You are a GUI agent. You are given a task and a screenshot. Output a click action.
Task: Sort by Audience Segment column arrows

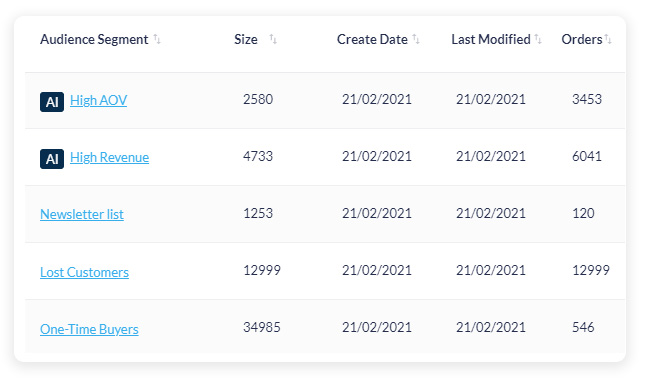pyautogui.click(x=157, y=39)
